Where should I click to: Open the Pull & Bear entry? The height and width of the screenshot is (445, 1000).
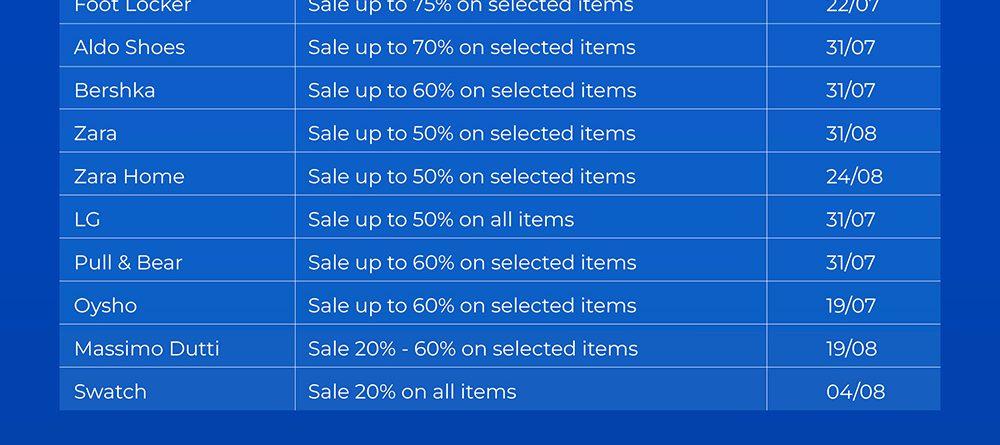coord(128,262)
